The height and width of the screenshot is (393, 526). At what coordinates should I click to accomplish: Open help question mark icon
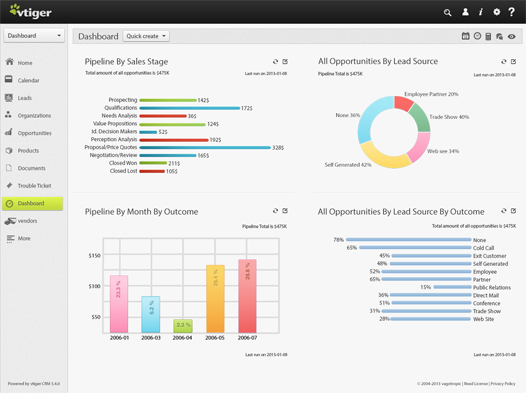tap(511, 12)
